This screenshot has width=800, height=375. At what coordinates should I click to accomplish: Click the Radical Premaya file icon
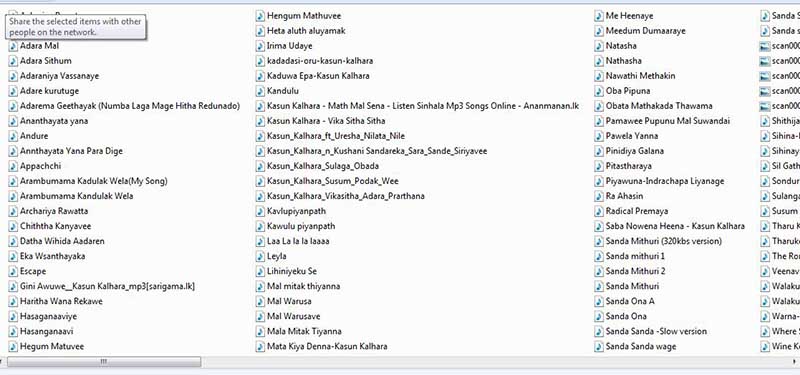point(599,211)
